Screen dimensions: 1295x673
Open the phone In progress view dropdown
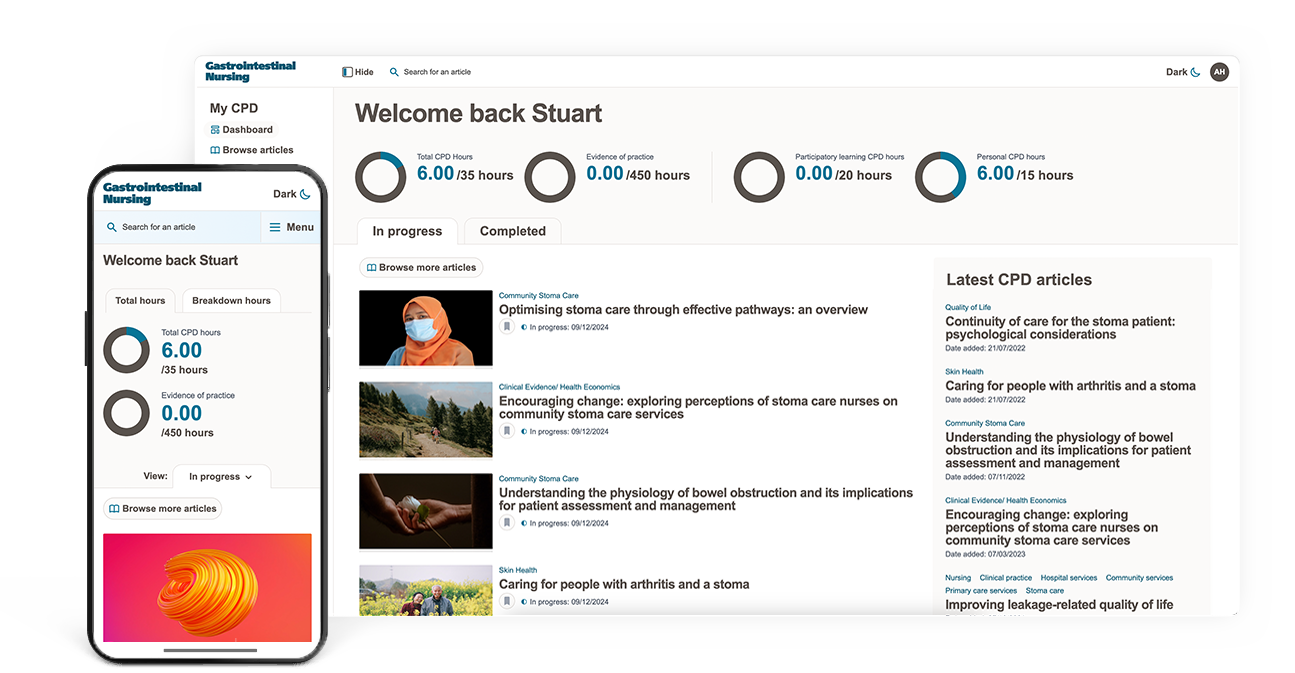(221, 477)
